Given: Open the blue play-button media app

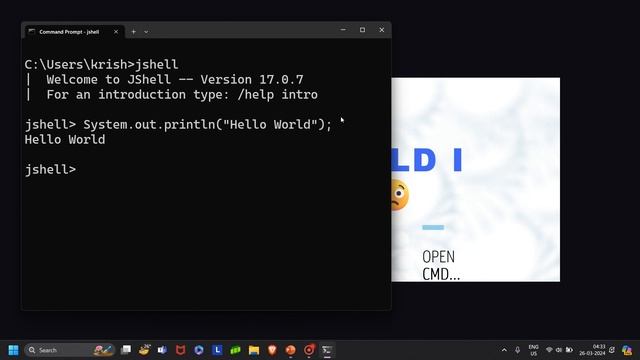Looking at the screenshot, I should pyautogui.click(x=199, y=350).
